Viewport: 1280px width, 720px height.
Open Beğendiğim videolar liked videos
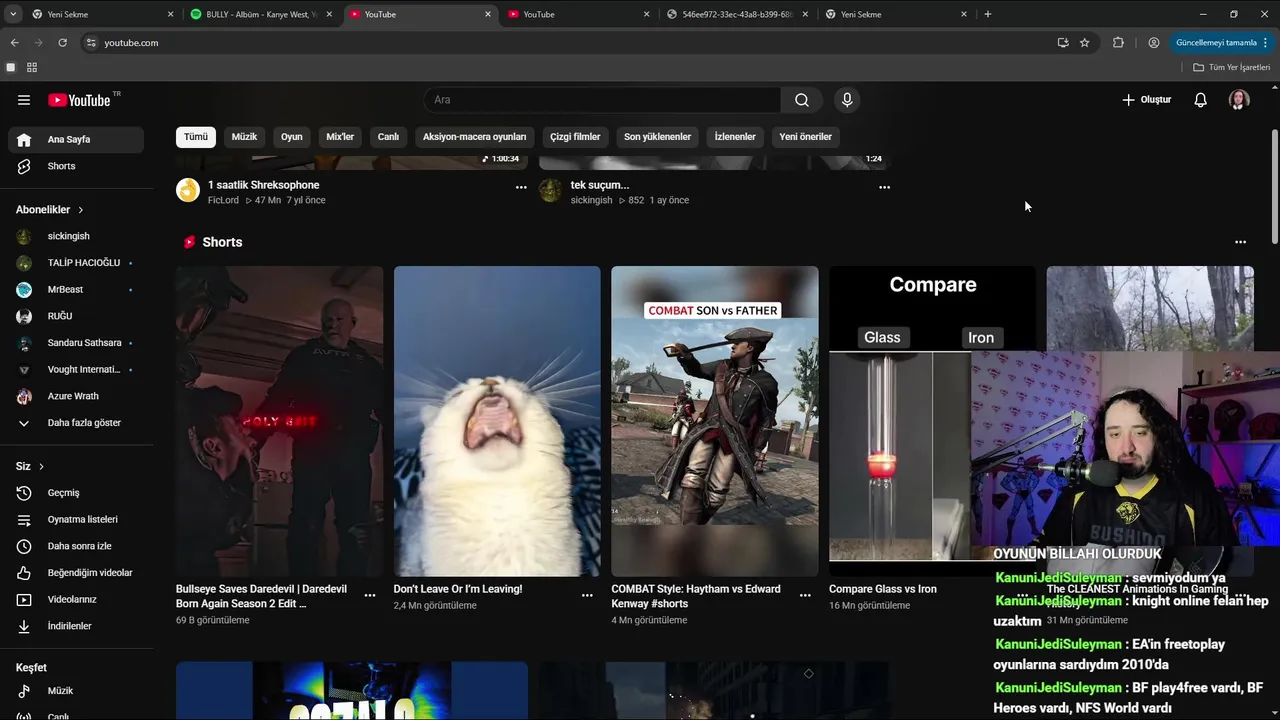76,573
